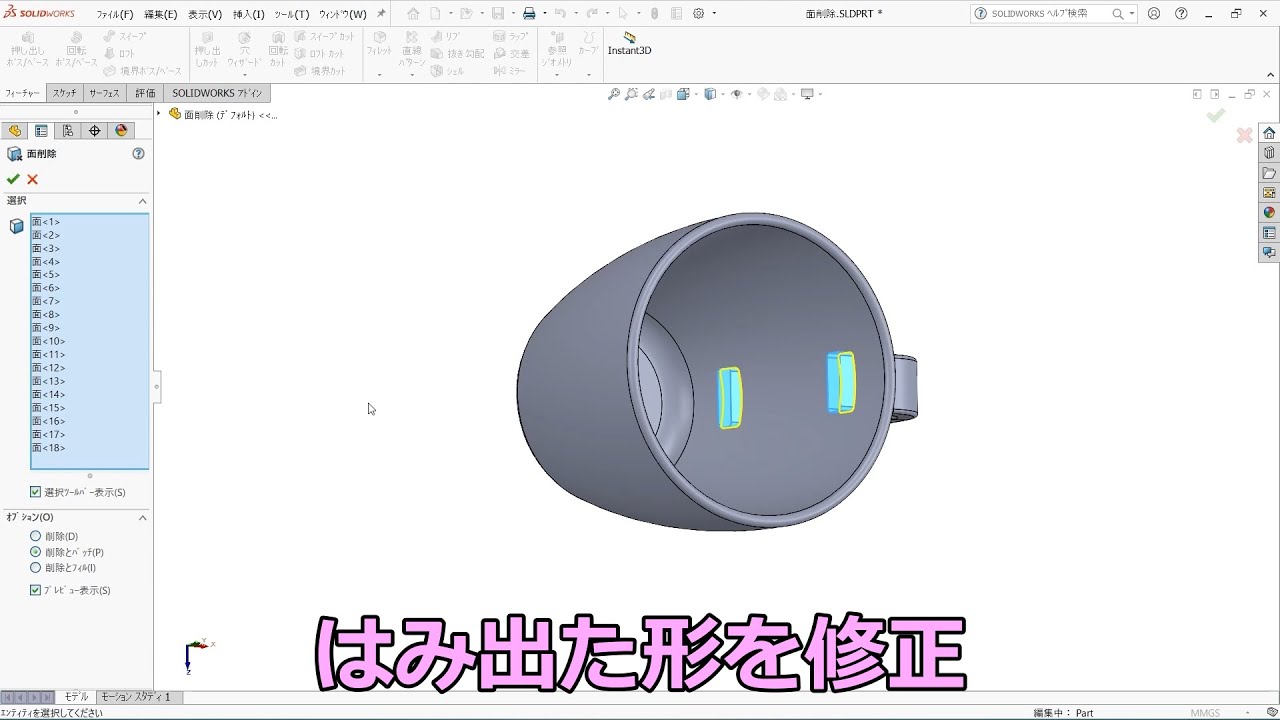Cancel using graphics-area red X
1280x720 pixels.
[1244, 135]
